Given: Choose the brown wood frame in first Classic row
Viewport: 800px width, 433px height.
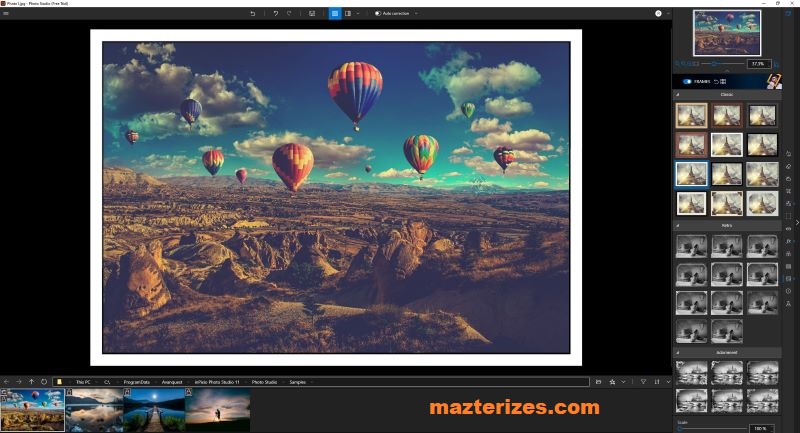Looking at the screenshot, I should coord(727,115).
